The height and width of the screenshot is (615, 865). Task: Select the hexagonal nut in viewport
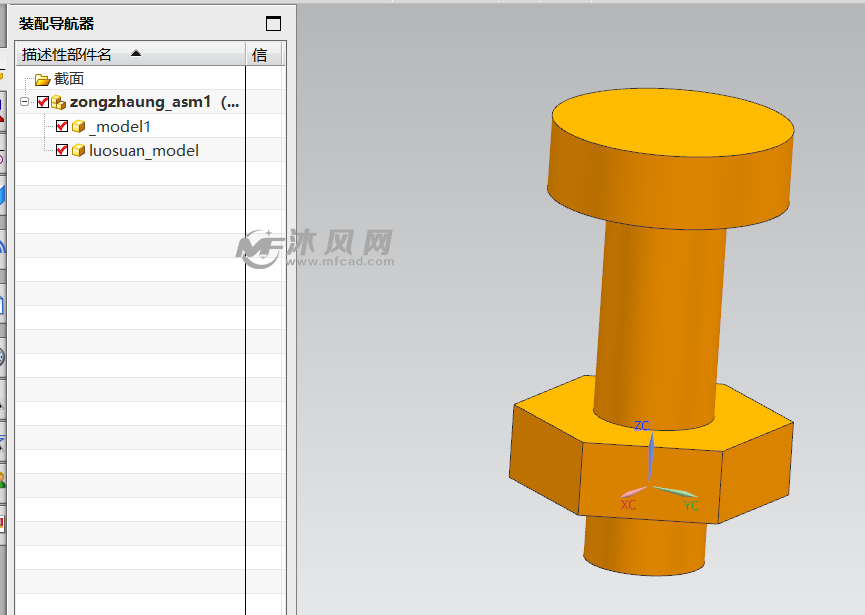click(x=651, y=469)
